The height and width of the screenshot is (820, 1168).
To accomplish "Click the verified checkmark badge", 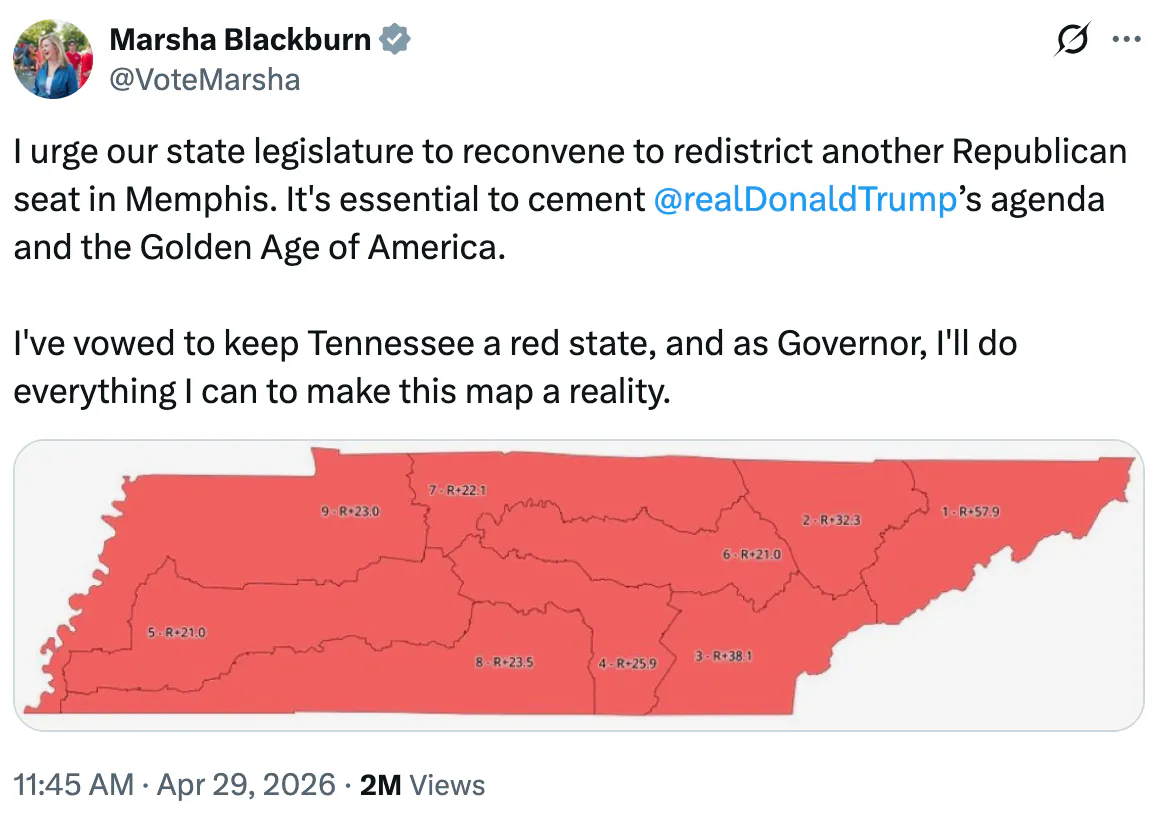I will (x=396, y=38).
